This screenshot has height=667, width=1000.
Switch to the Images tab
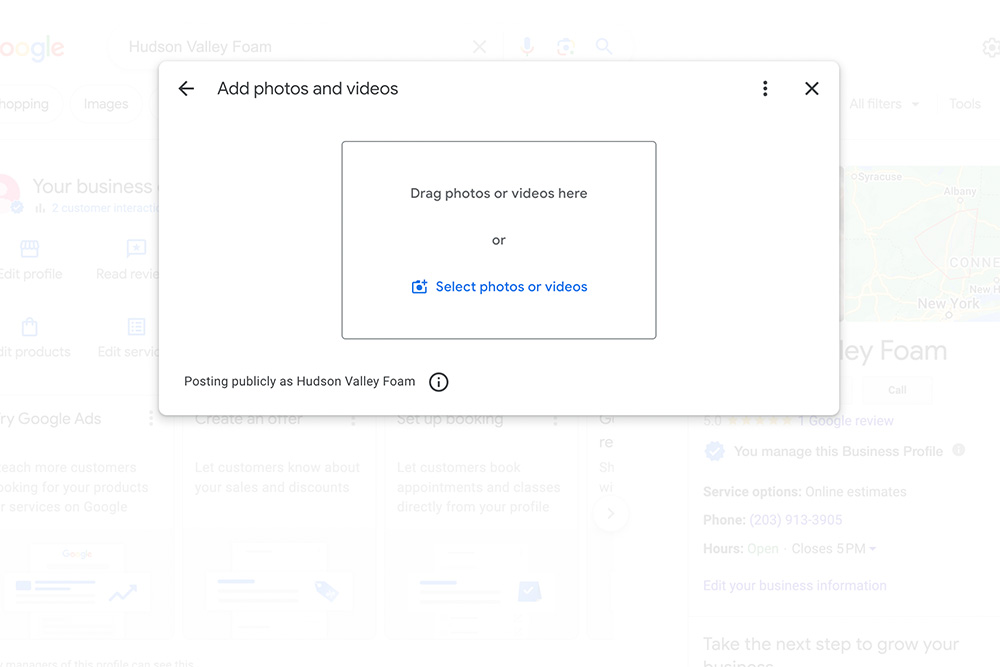click(106, 103)
